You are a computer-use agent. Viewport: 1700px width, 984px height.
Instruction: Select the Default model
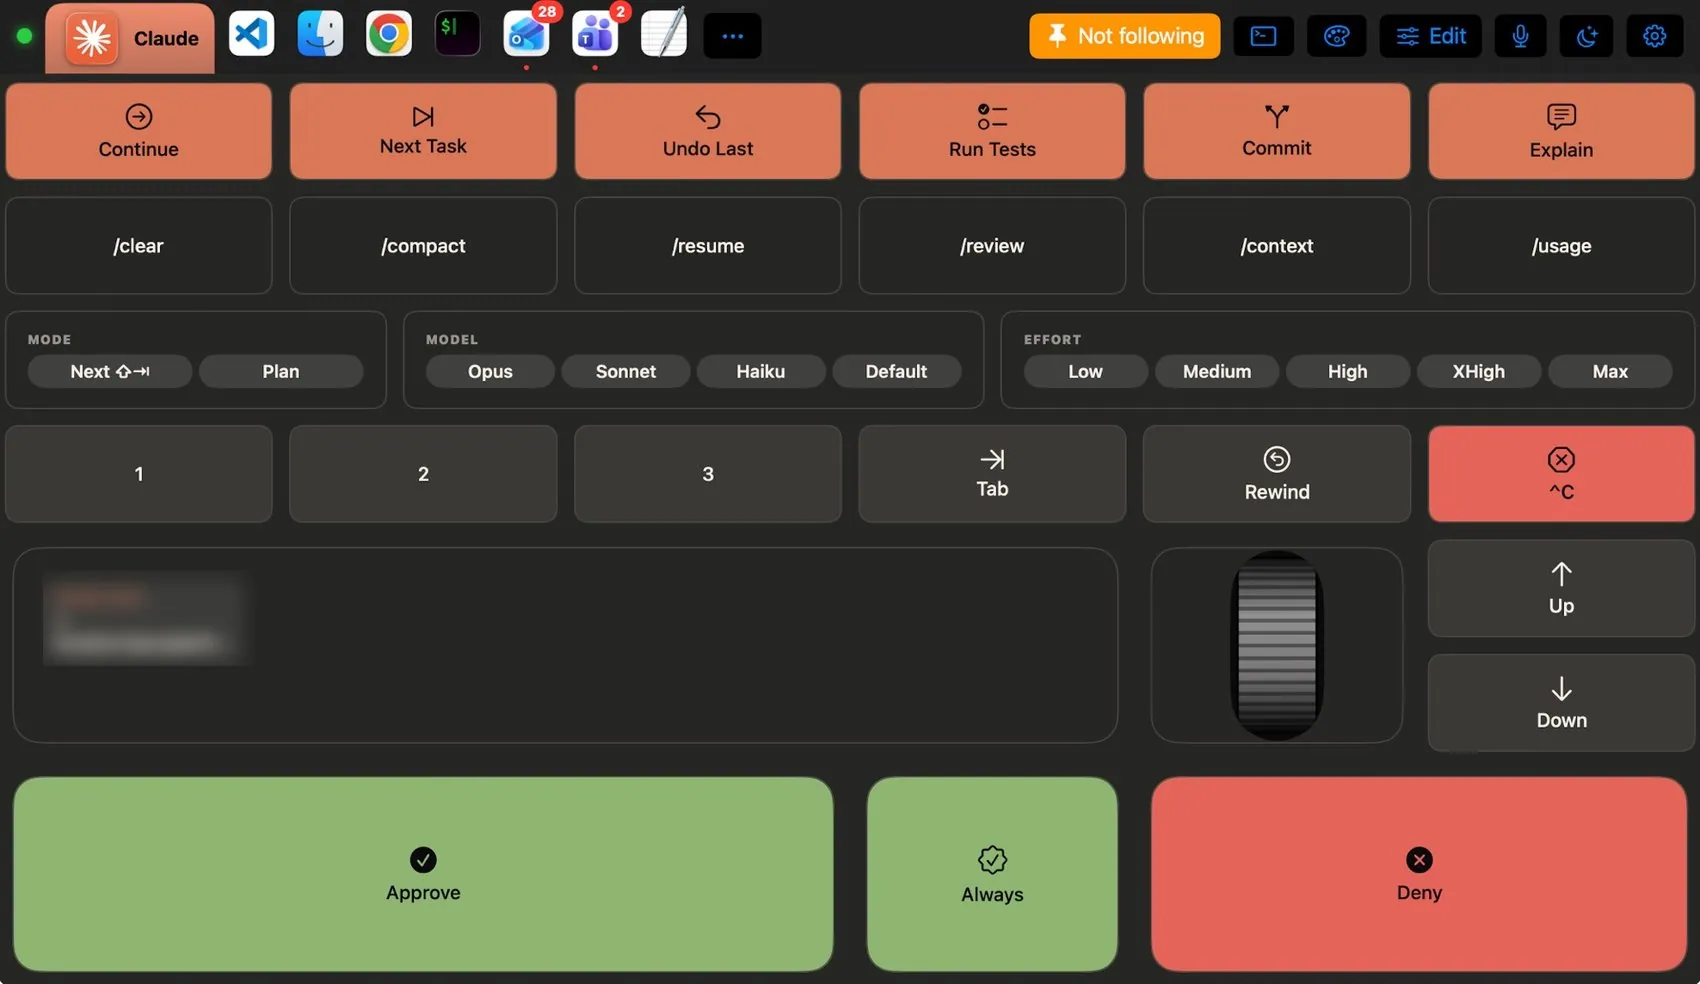(x=897, y=371)
